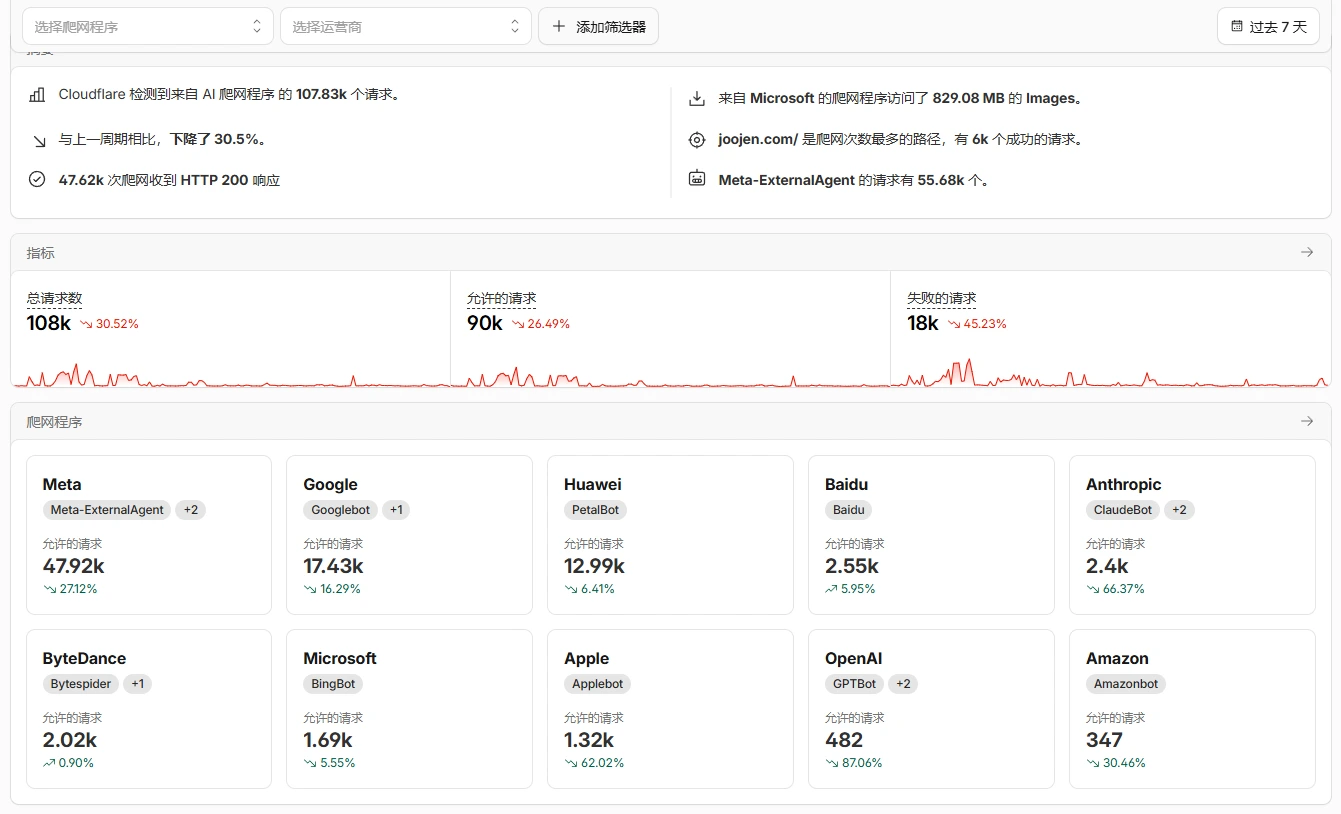Click the Amazonbot tag
1341x814 pixels.
point(1126,684)
